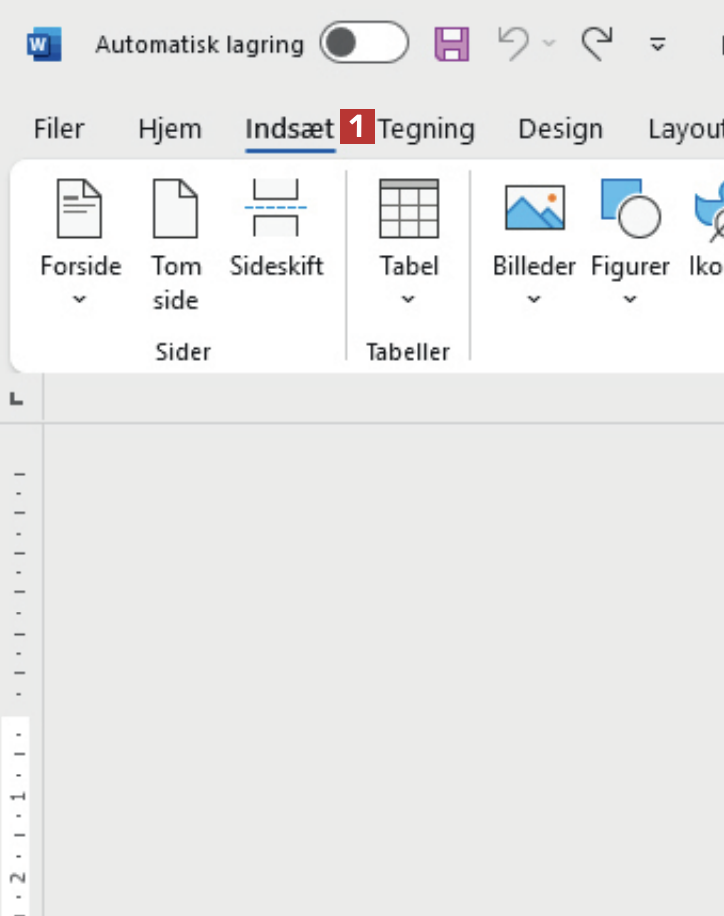Open Customize Quick Access Toolbar dropdown
724x916 pixels.
pos(658,44)
